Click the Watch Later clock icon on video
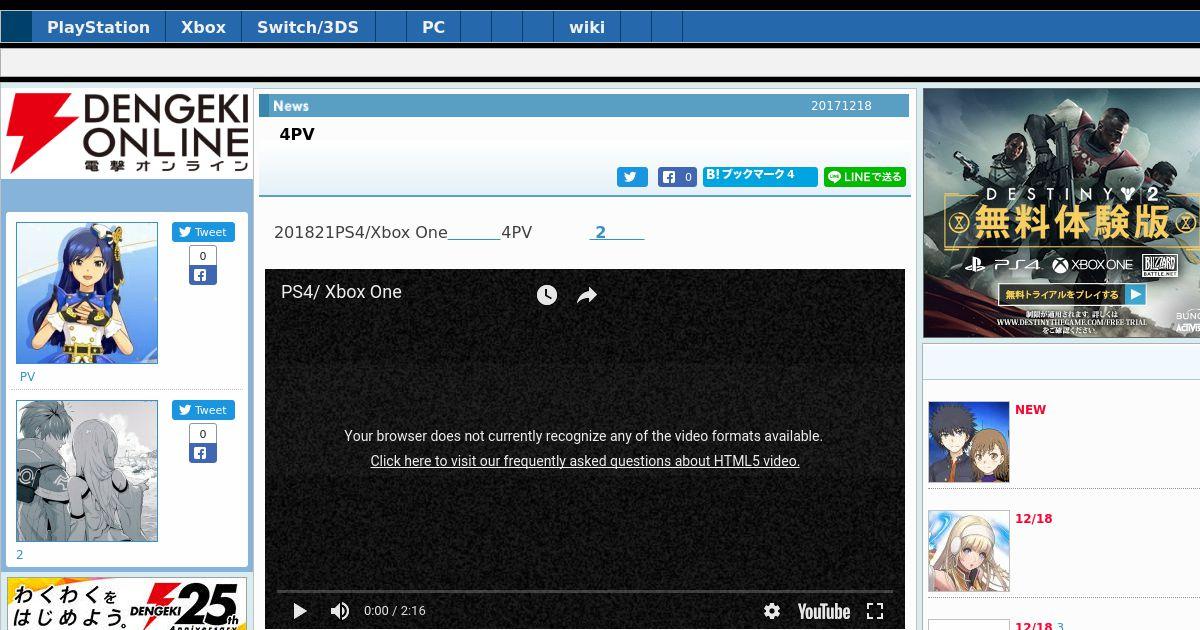The width and height of the screenshot is (1200, 630). (x=547, y=295)
